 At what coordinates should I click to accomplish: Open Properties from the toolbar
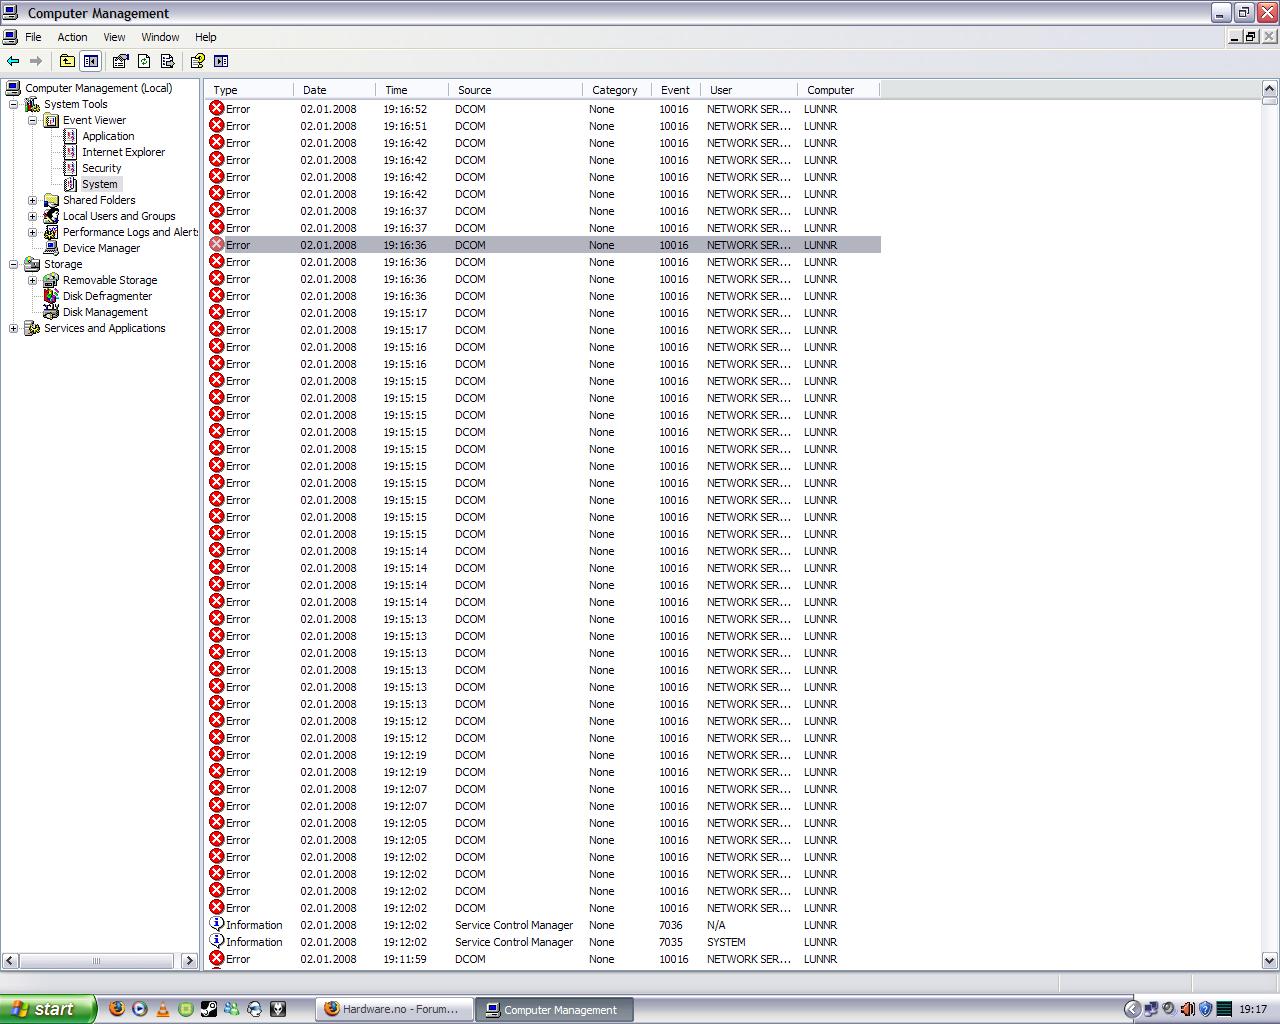120,61
